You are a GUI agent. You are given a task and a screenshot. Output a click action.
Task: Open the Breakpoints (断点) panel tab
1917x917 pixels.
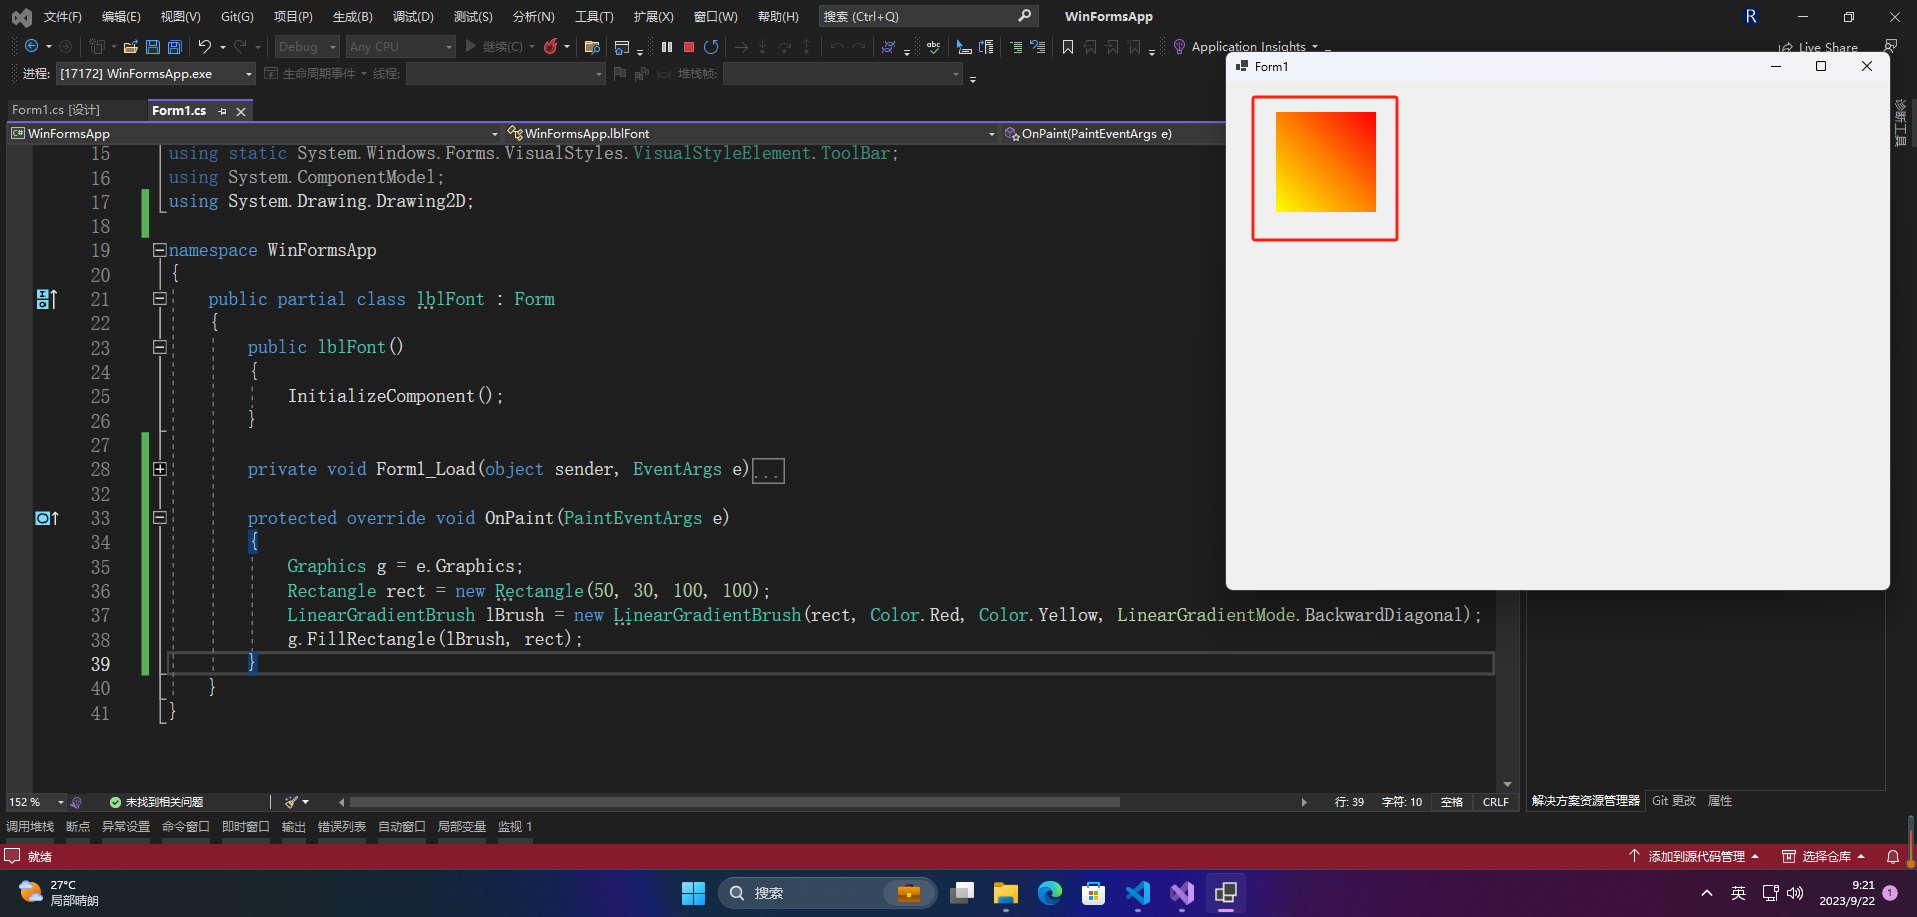click(x=78, y=826)
